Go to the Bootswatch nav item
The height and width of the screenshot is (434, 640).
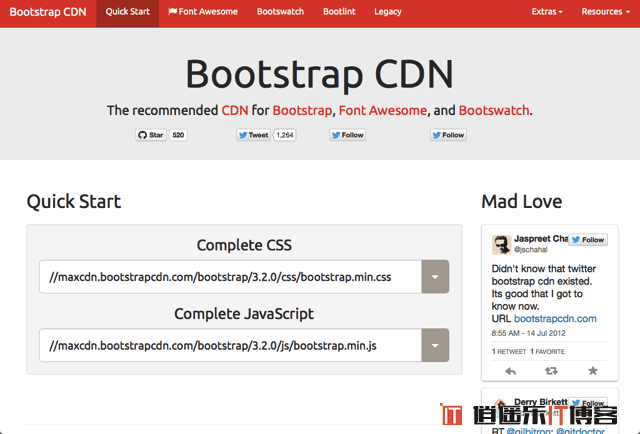point(280,12)
